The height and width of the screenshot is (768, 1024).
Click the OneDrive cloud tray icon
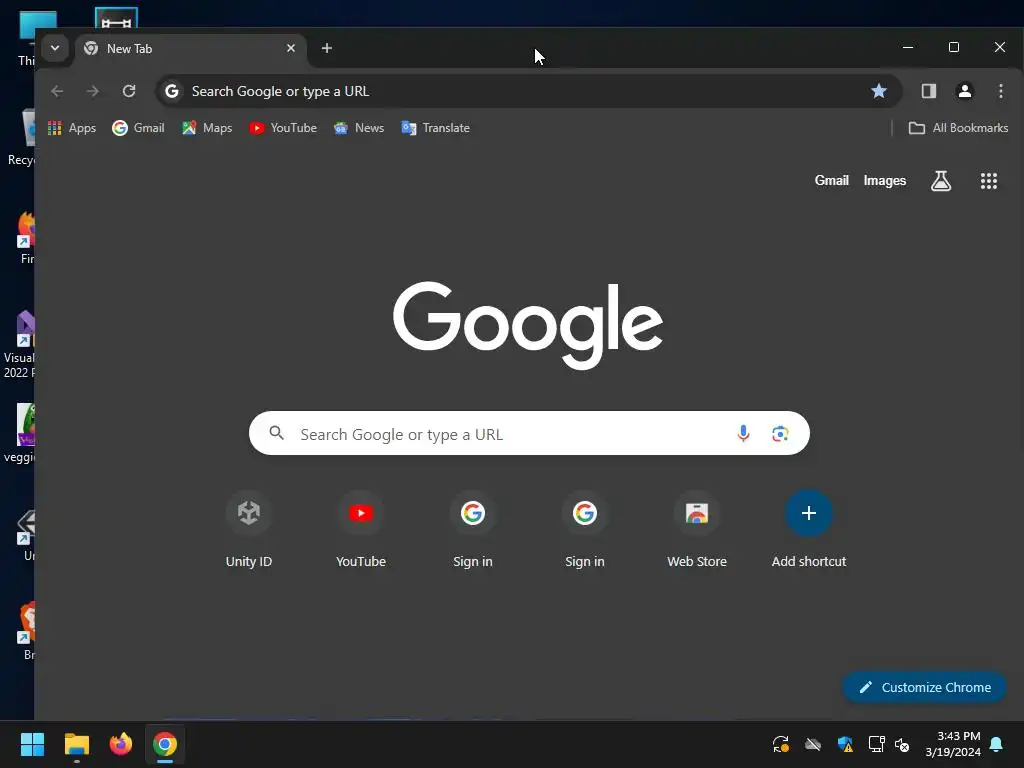813,744
